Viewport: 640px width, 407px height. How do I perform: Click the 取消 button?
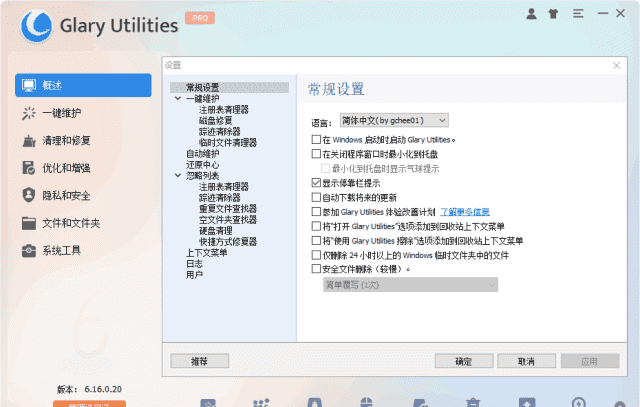tap(527, 361)
